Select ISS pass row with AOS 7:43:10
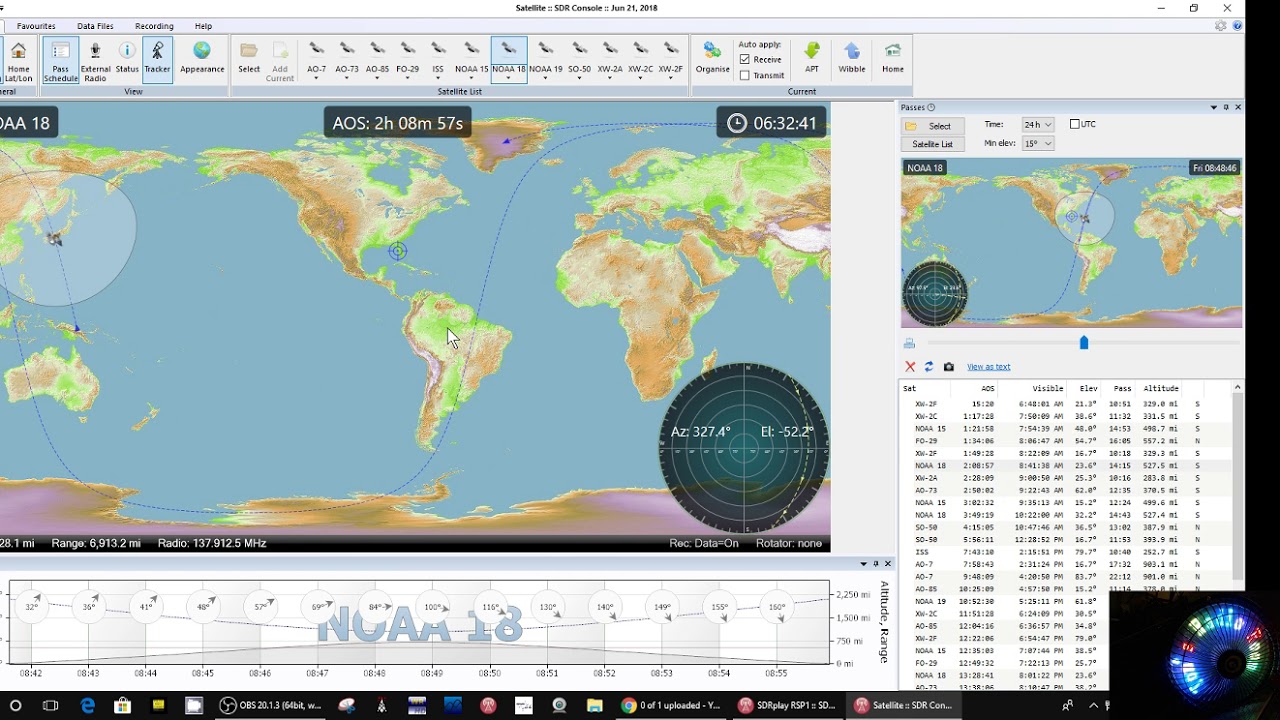Viewport: 1280px width, 720px height. (1066, 552)
